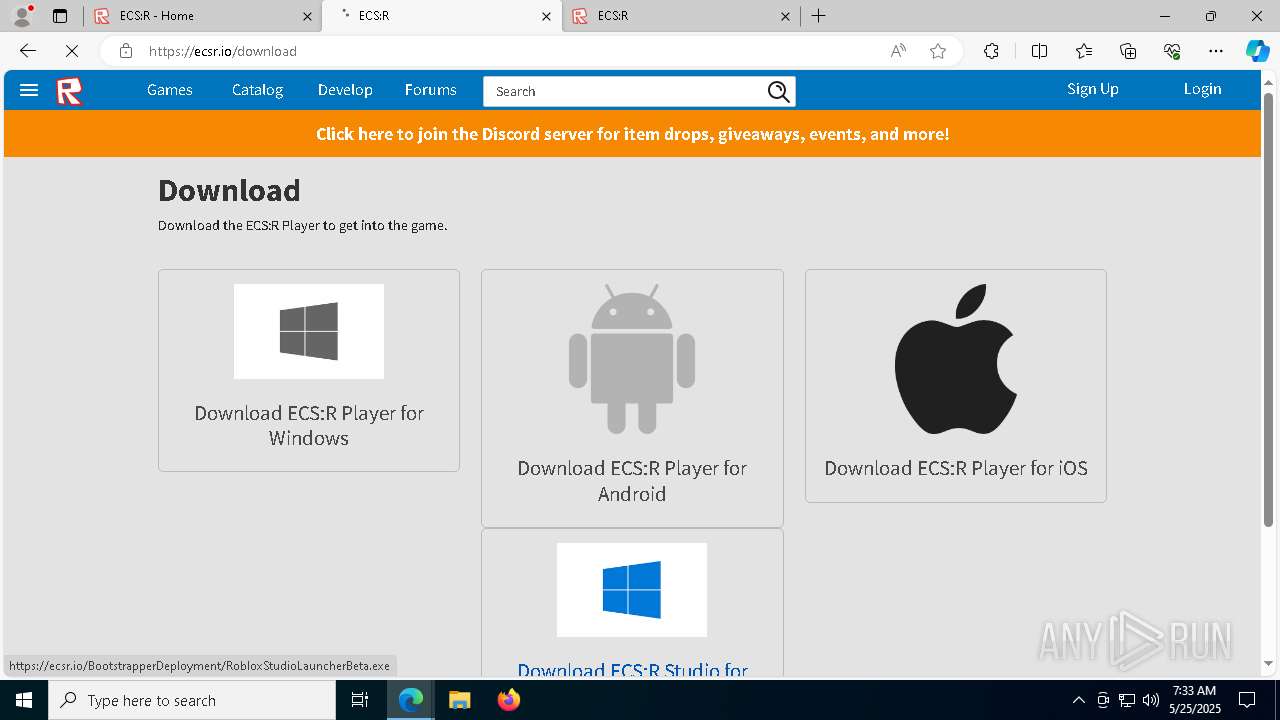Close the third ECS:R tab

pyautogui.click(x=785, y=16)
